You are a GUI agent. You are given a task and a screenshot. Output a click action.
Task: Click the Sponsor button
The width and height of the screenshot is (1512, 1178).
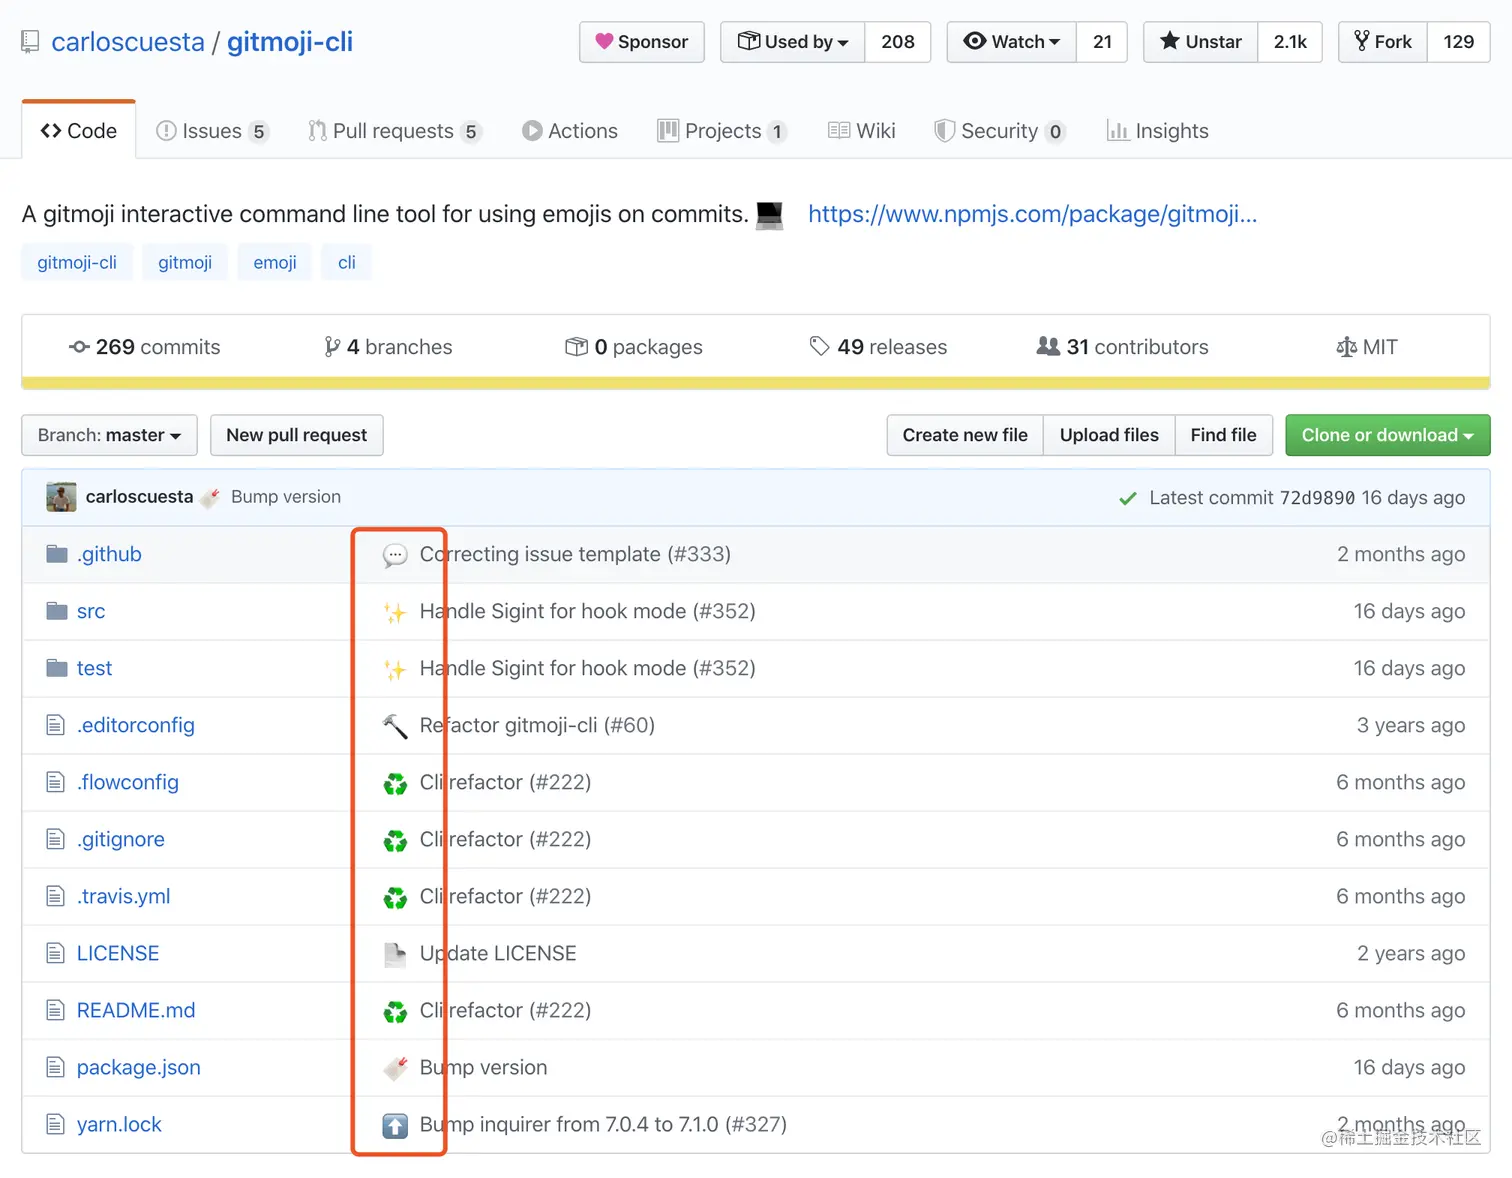pos(642,42)
